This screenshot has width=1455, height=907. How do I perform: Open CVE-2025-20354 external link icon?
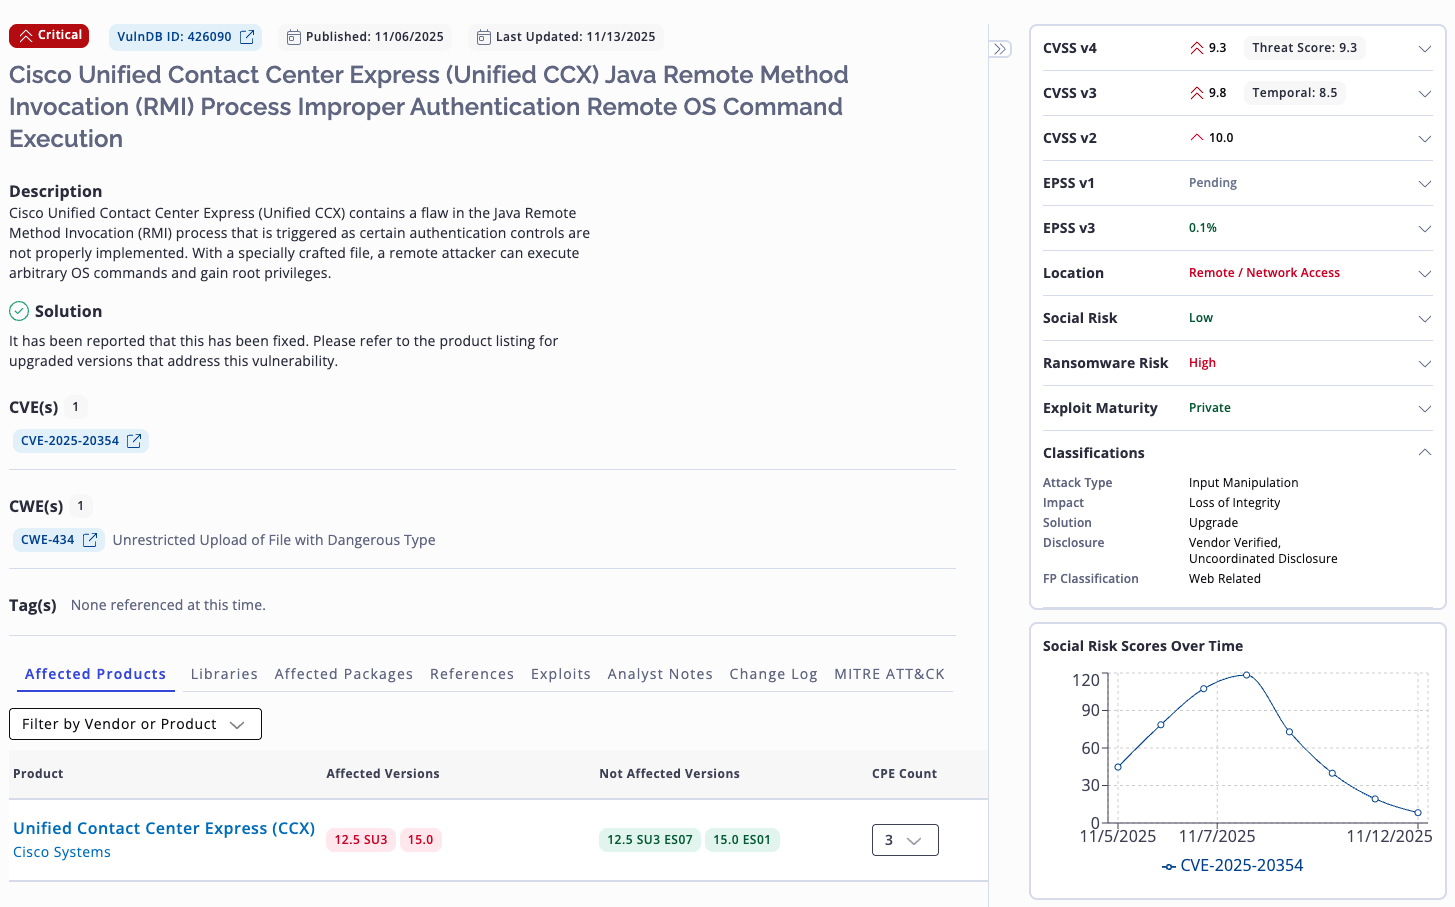pos(134,441)
